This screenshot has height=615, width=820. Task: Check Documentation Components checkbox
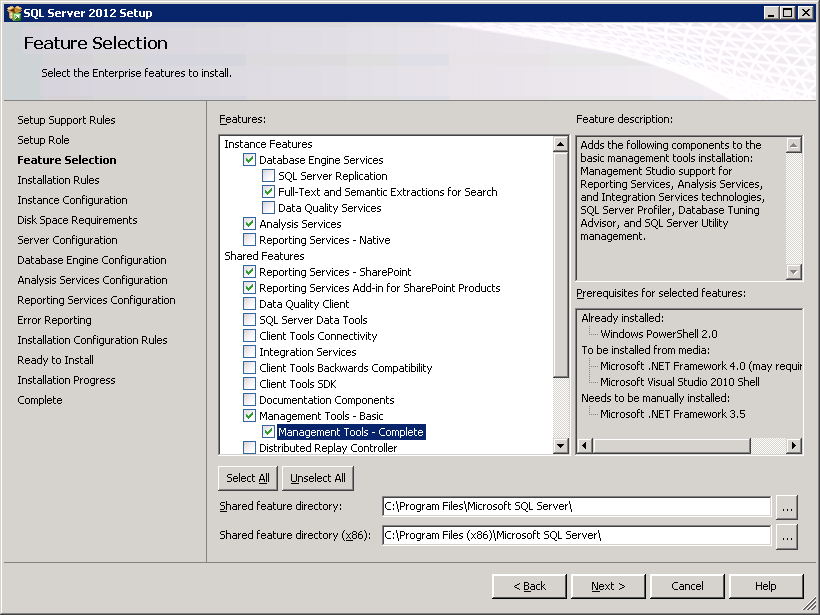(249, 400)
